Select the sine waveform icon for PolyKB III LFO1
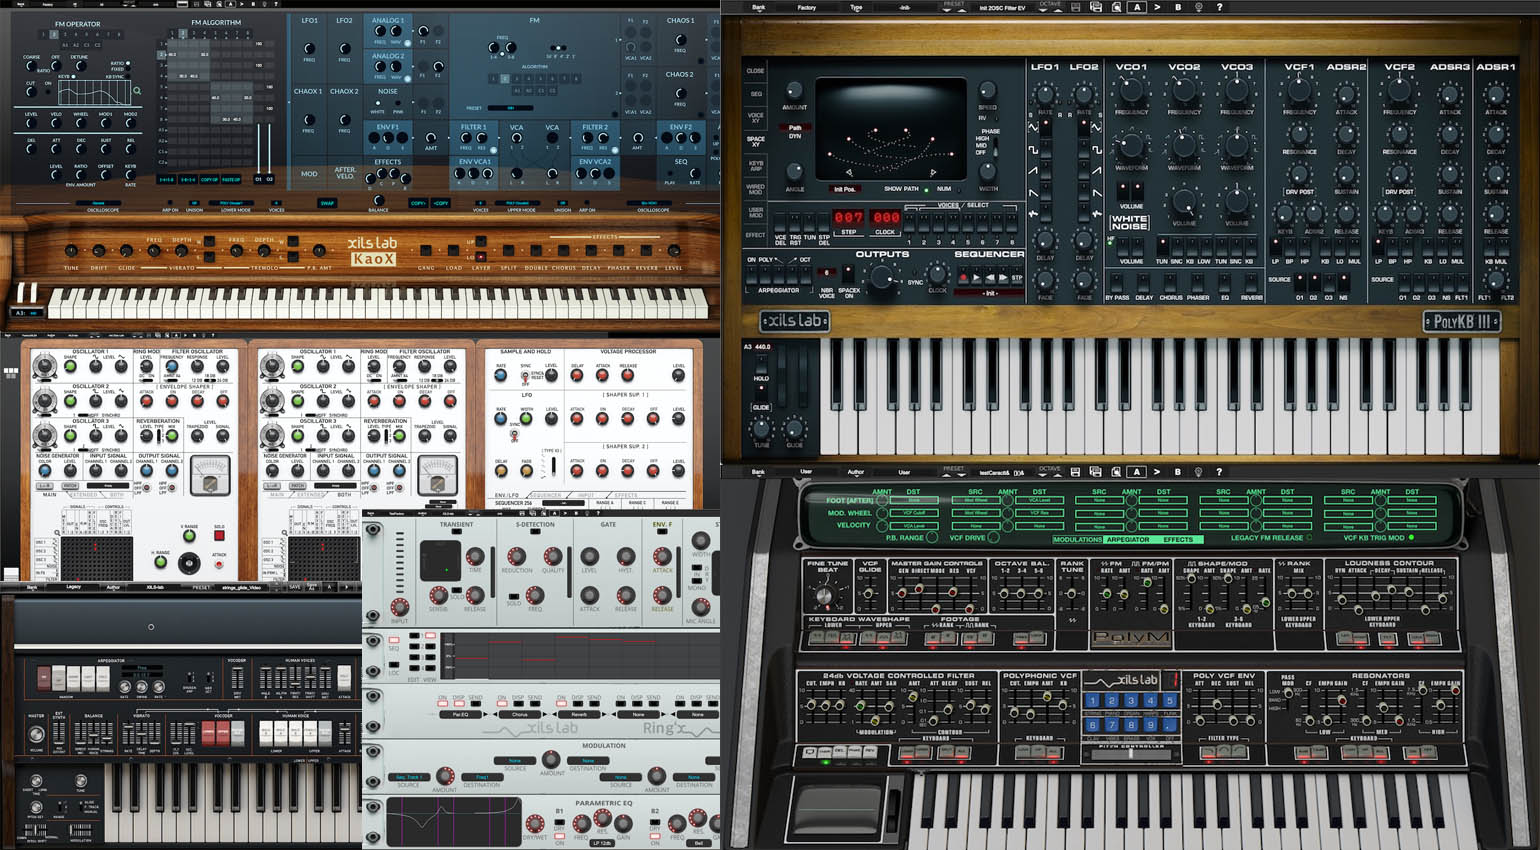Screen dimensions: 1540x850 (x=1034, y=127)
